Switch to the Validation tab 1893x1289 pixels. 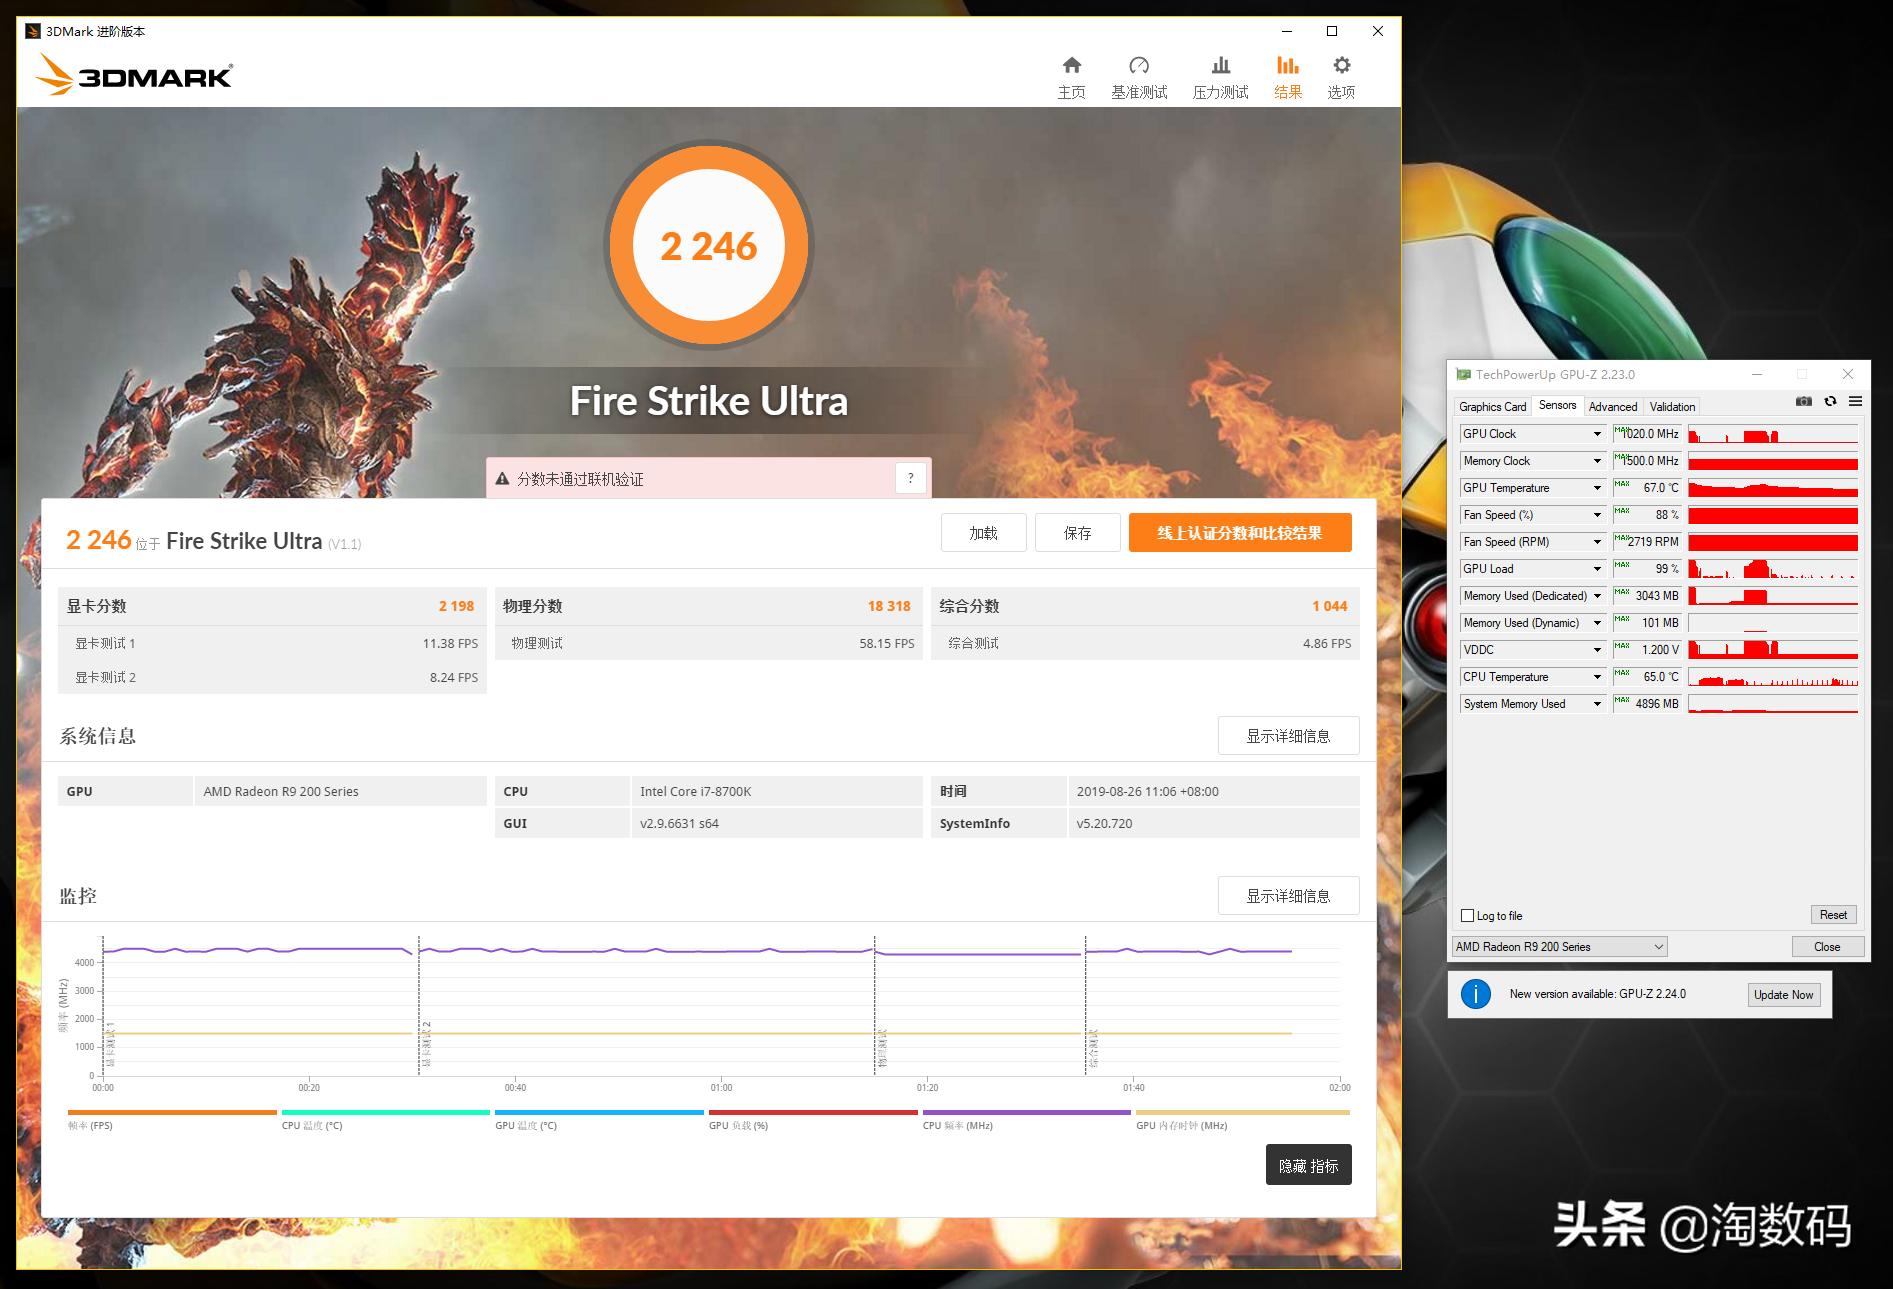tap(1672, 406)
